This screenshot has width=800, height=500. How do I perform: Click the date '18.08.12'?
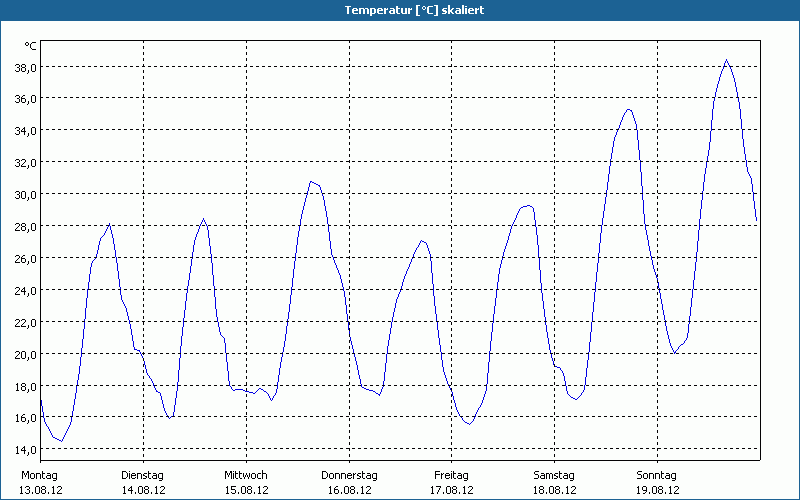[x=555, y=490]
